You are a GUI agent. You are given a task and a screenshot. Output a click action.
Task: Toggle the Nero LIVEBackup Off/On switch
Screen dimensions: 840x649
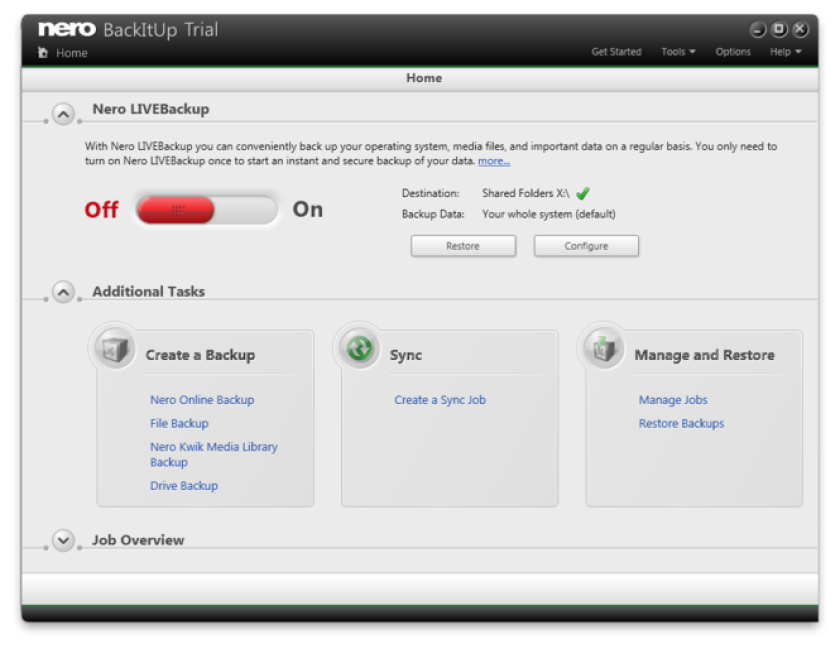pos(207,210)
